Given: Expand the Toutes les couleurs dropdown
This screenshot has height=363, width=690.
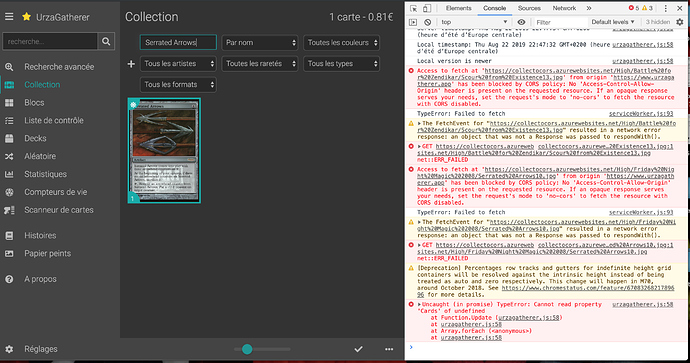Looking at the screenshot, I should (341, 43).
